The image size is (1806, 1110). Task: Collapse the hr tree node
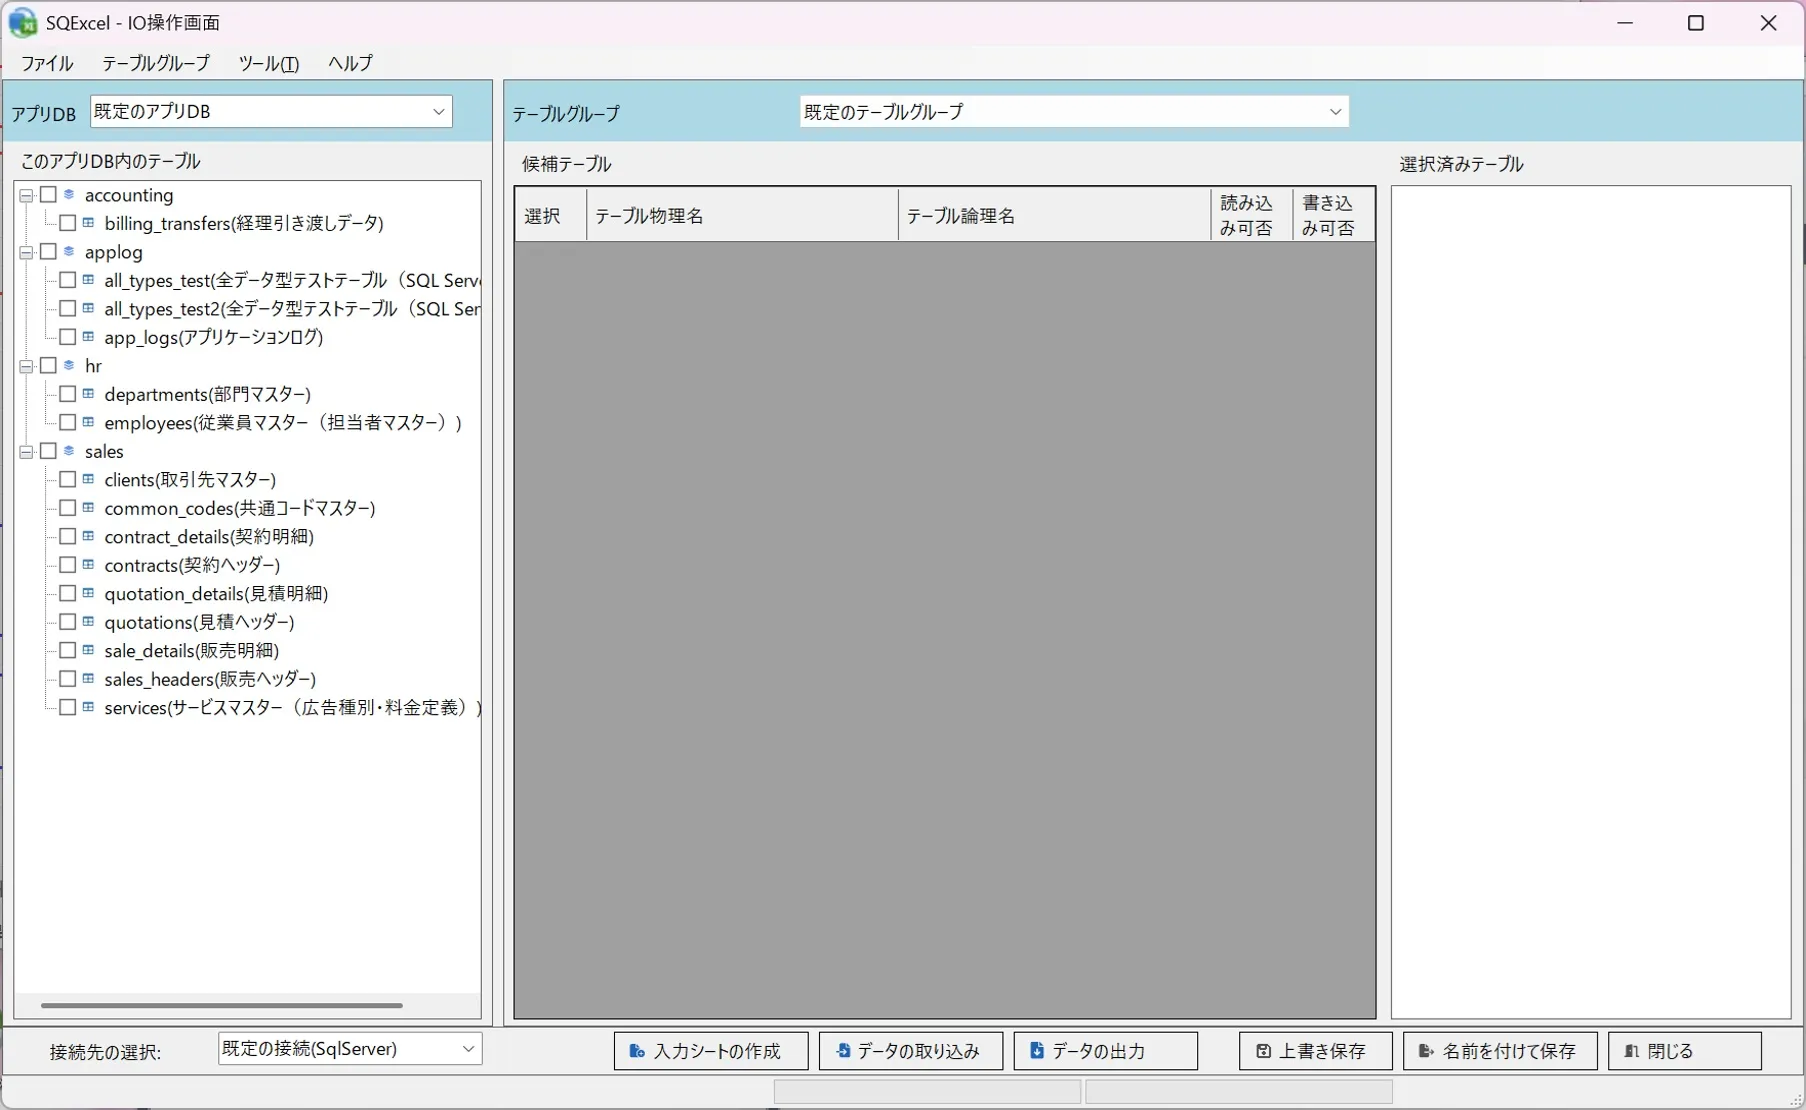coord(27,367)
